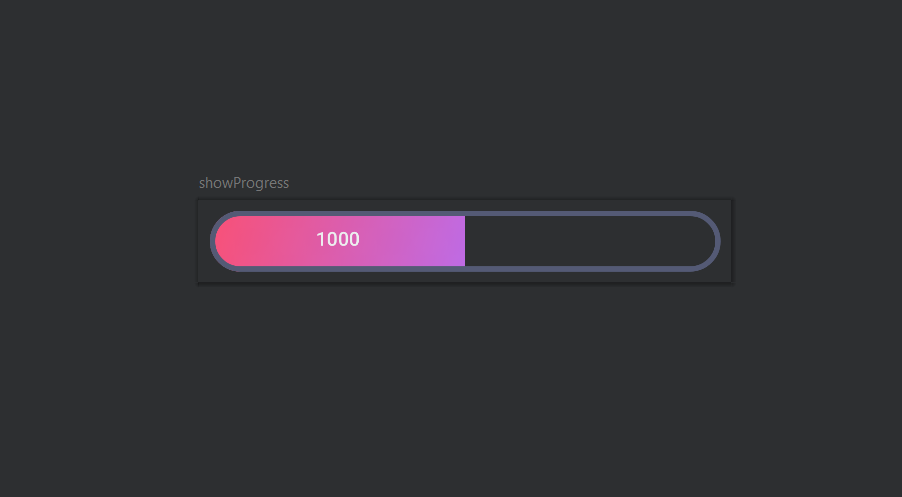This screenshot has height=497, width=902.
Task: Click where the gradient fill meets empty track
Action: point(465,241)
